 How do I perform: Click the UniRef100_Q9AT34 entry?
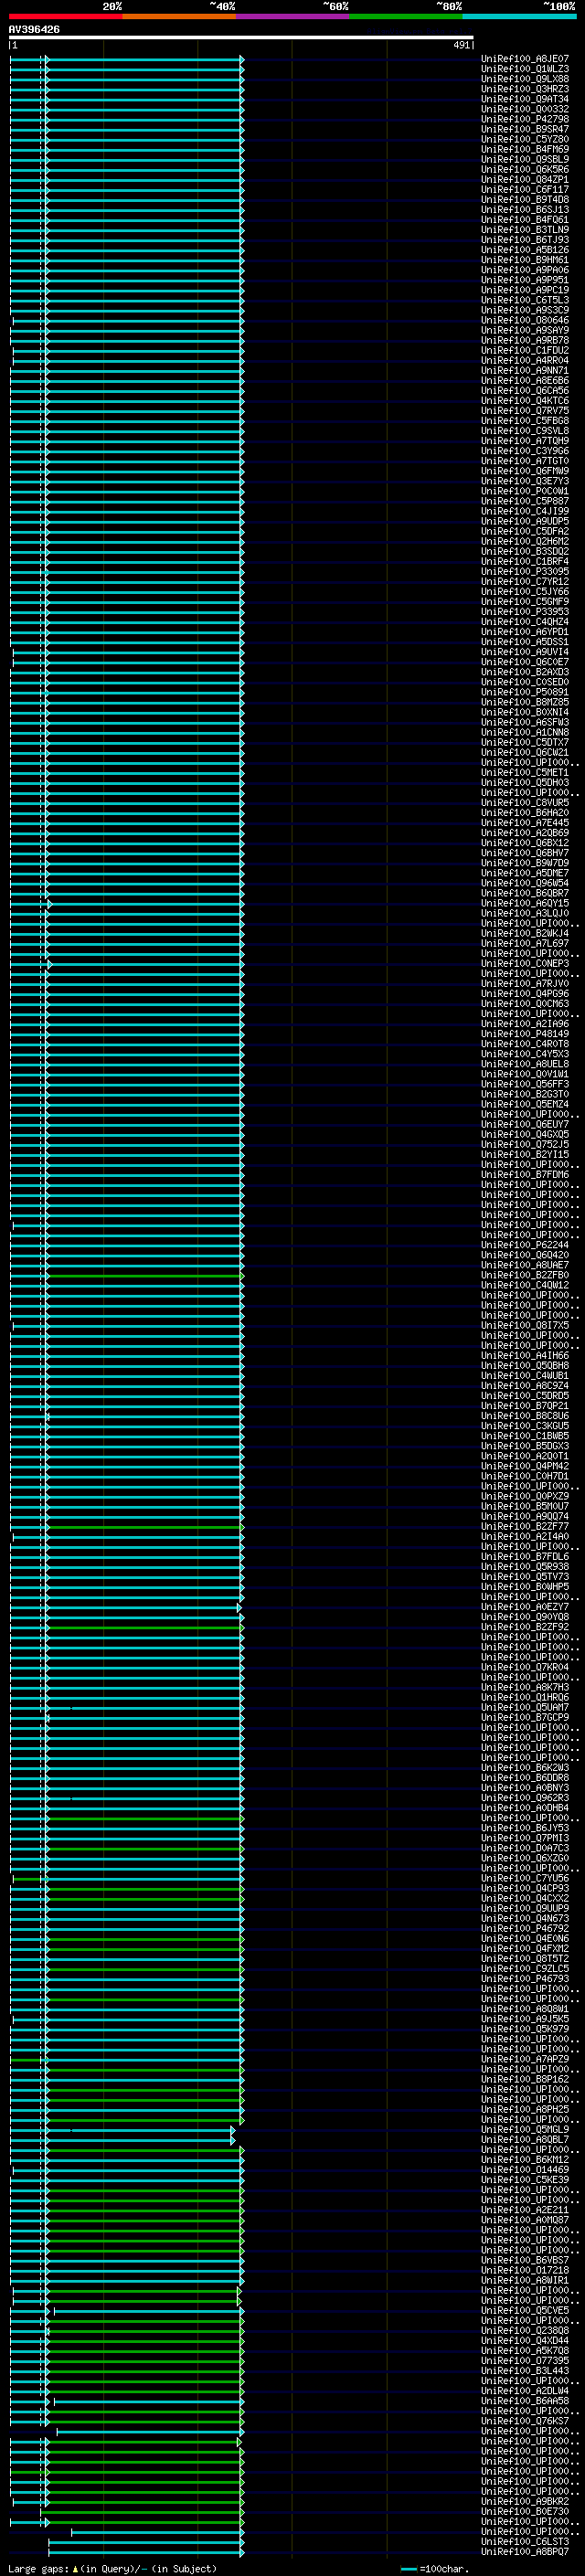pyautogui.click(x=525, y=99)
